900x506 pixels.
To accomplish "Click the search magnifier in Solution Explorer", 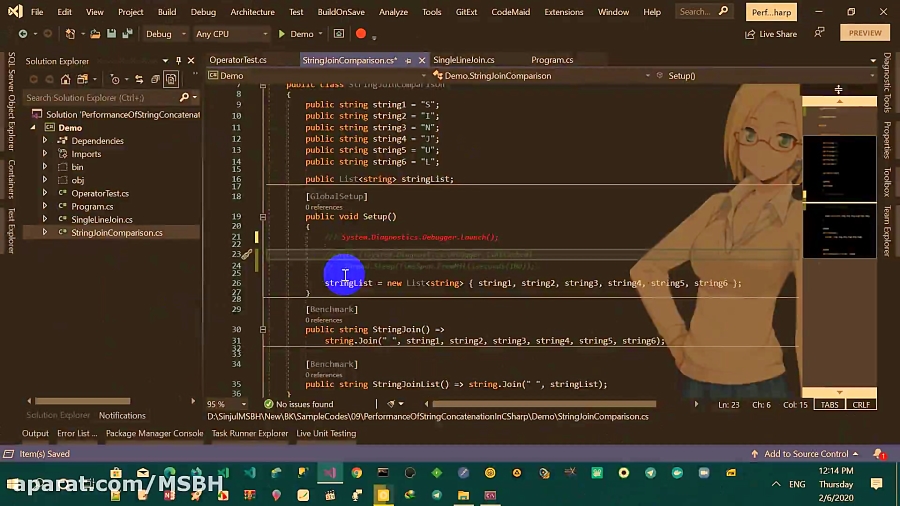I will tap(184, 98).
